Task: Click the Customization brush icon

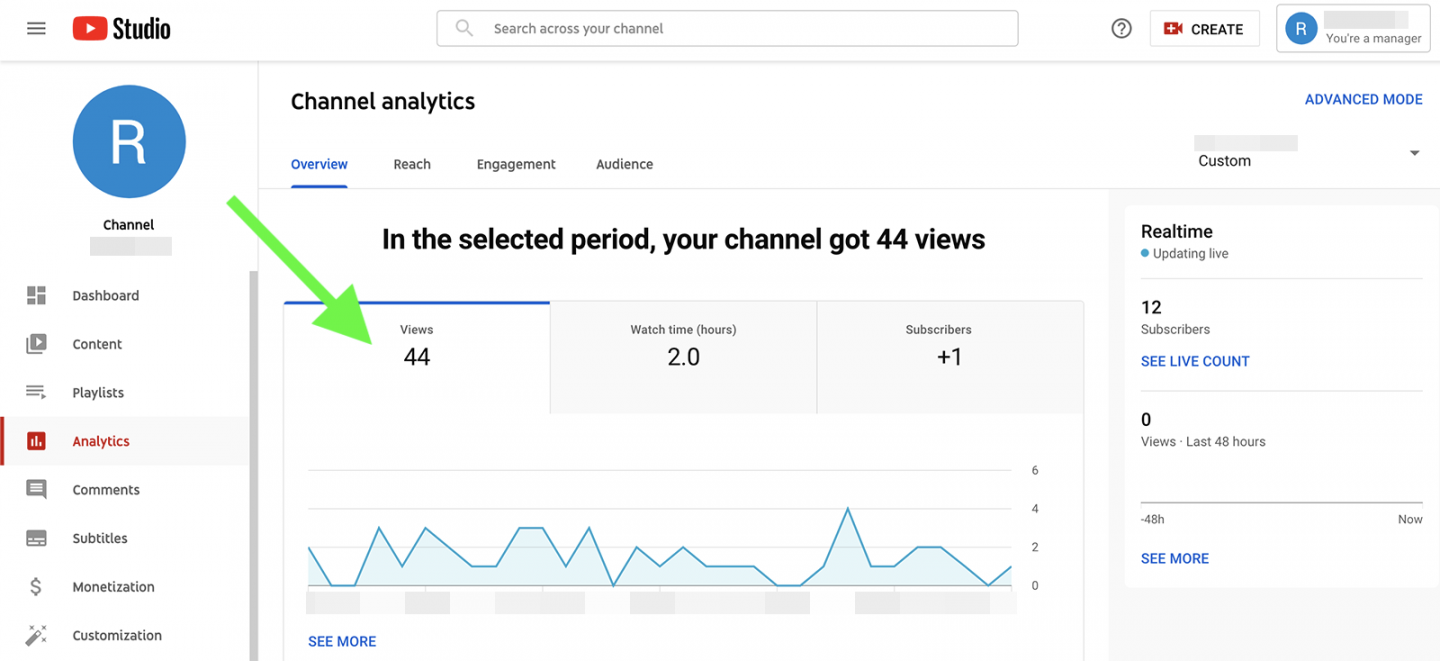Action: click(36, 635)
